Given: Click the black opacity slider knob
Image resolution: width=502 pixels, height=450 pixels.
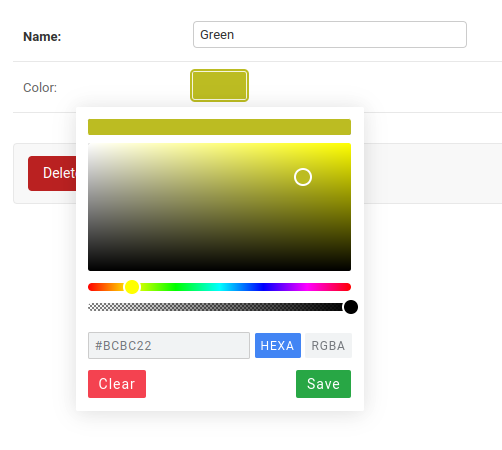Looking at the screenshot, I should [351, 307].
